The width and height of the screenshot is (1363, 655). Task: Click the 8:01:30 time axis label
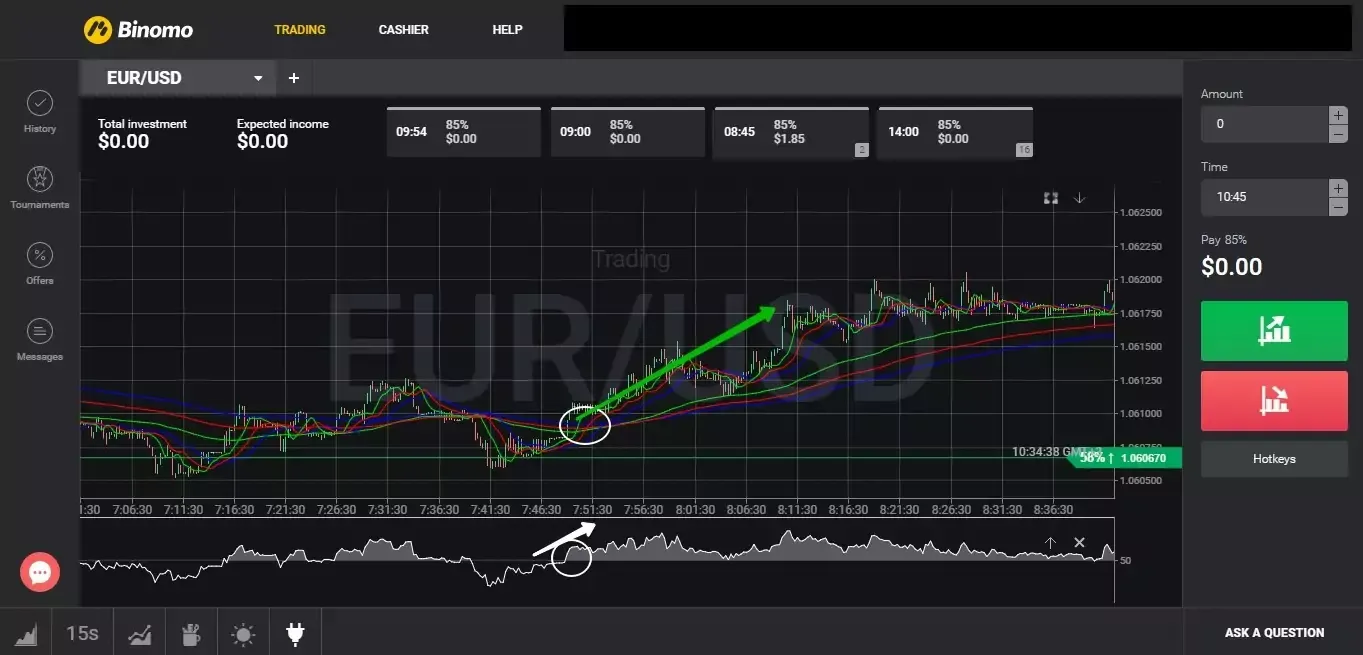tap(695, 509)
